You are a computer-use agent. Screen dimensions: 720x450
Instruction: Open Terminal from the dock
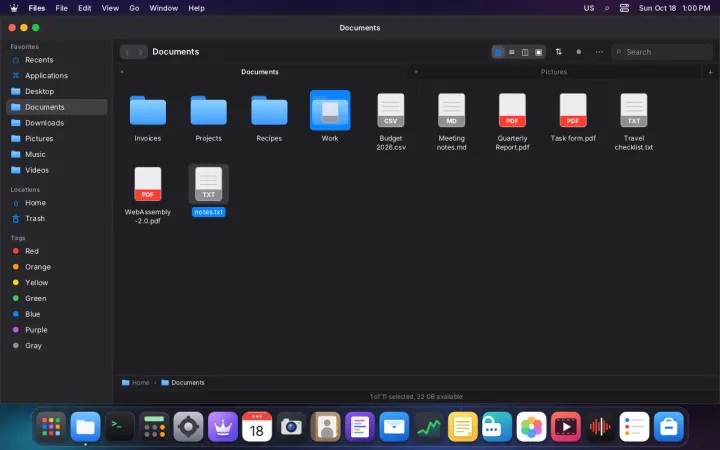click(x=120, y=427)
